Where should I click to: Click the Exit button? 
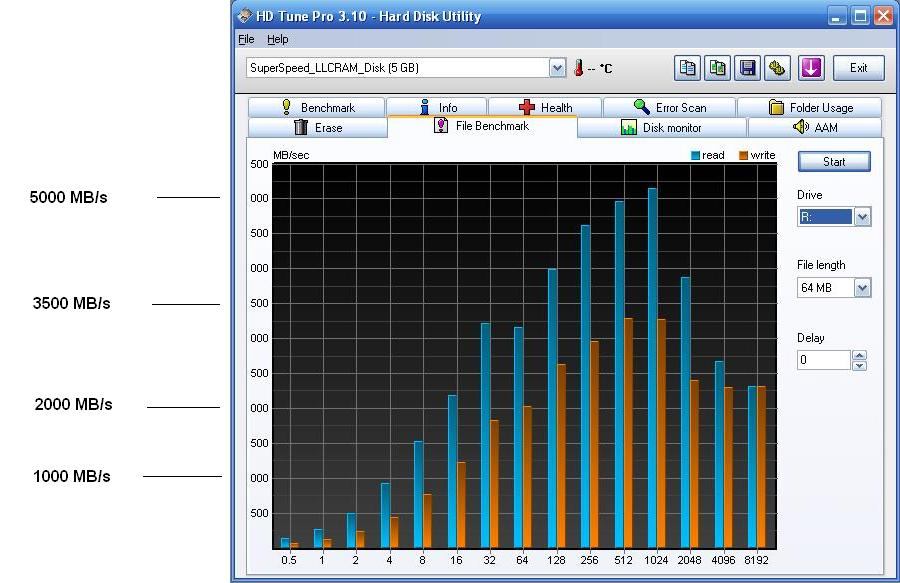(859, 68)
